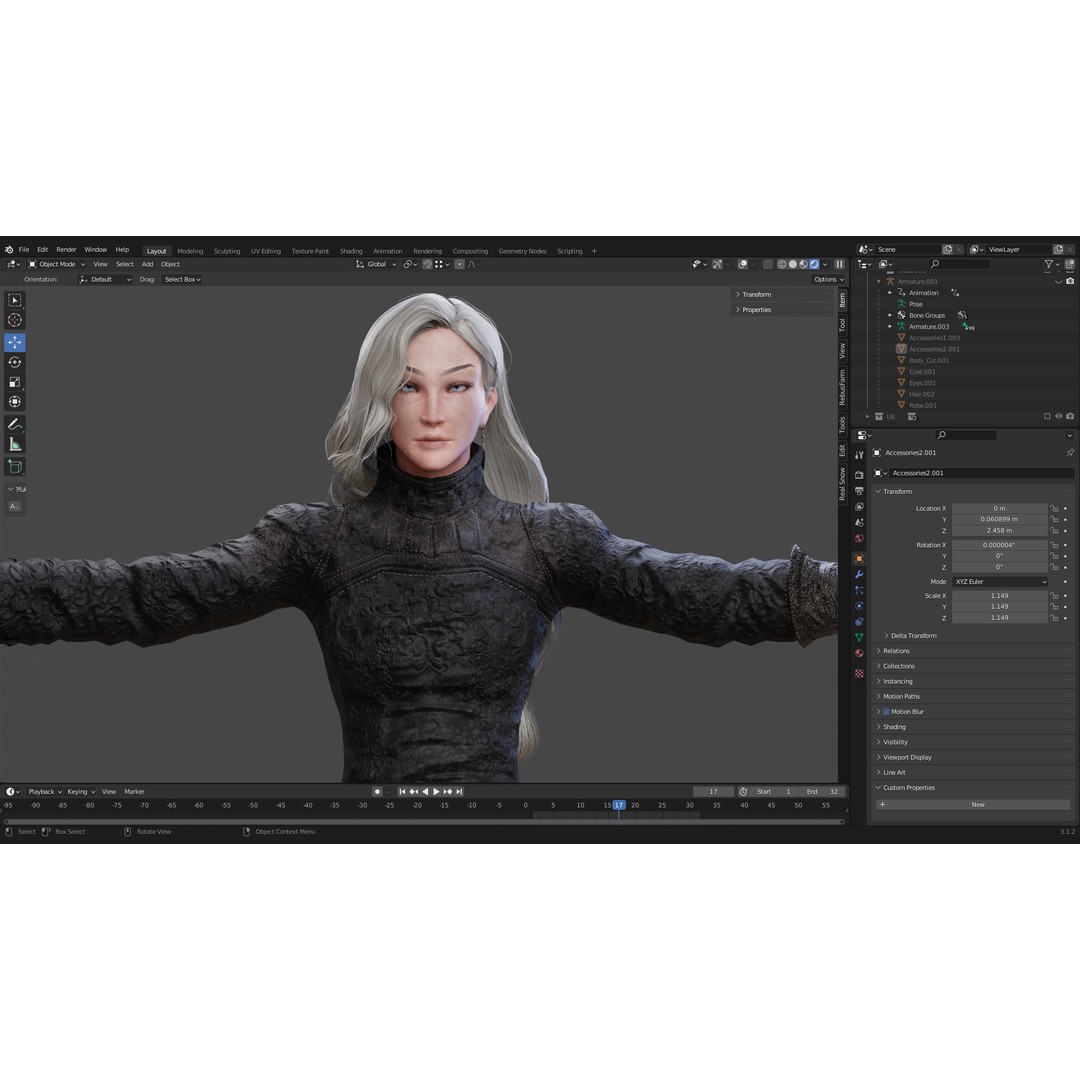Activate the Scale tool
This screenshot has width=1080, height=1080.
[14, 382]
